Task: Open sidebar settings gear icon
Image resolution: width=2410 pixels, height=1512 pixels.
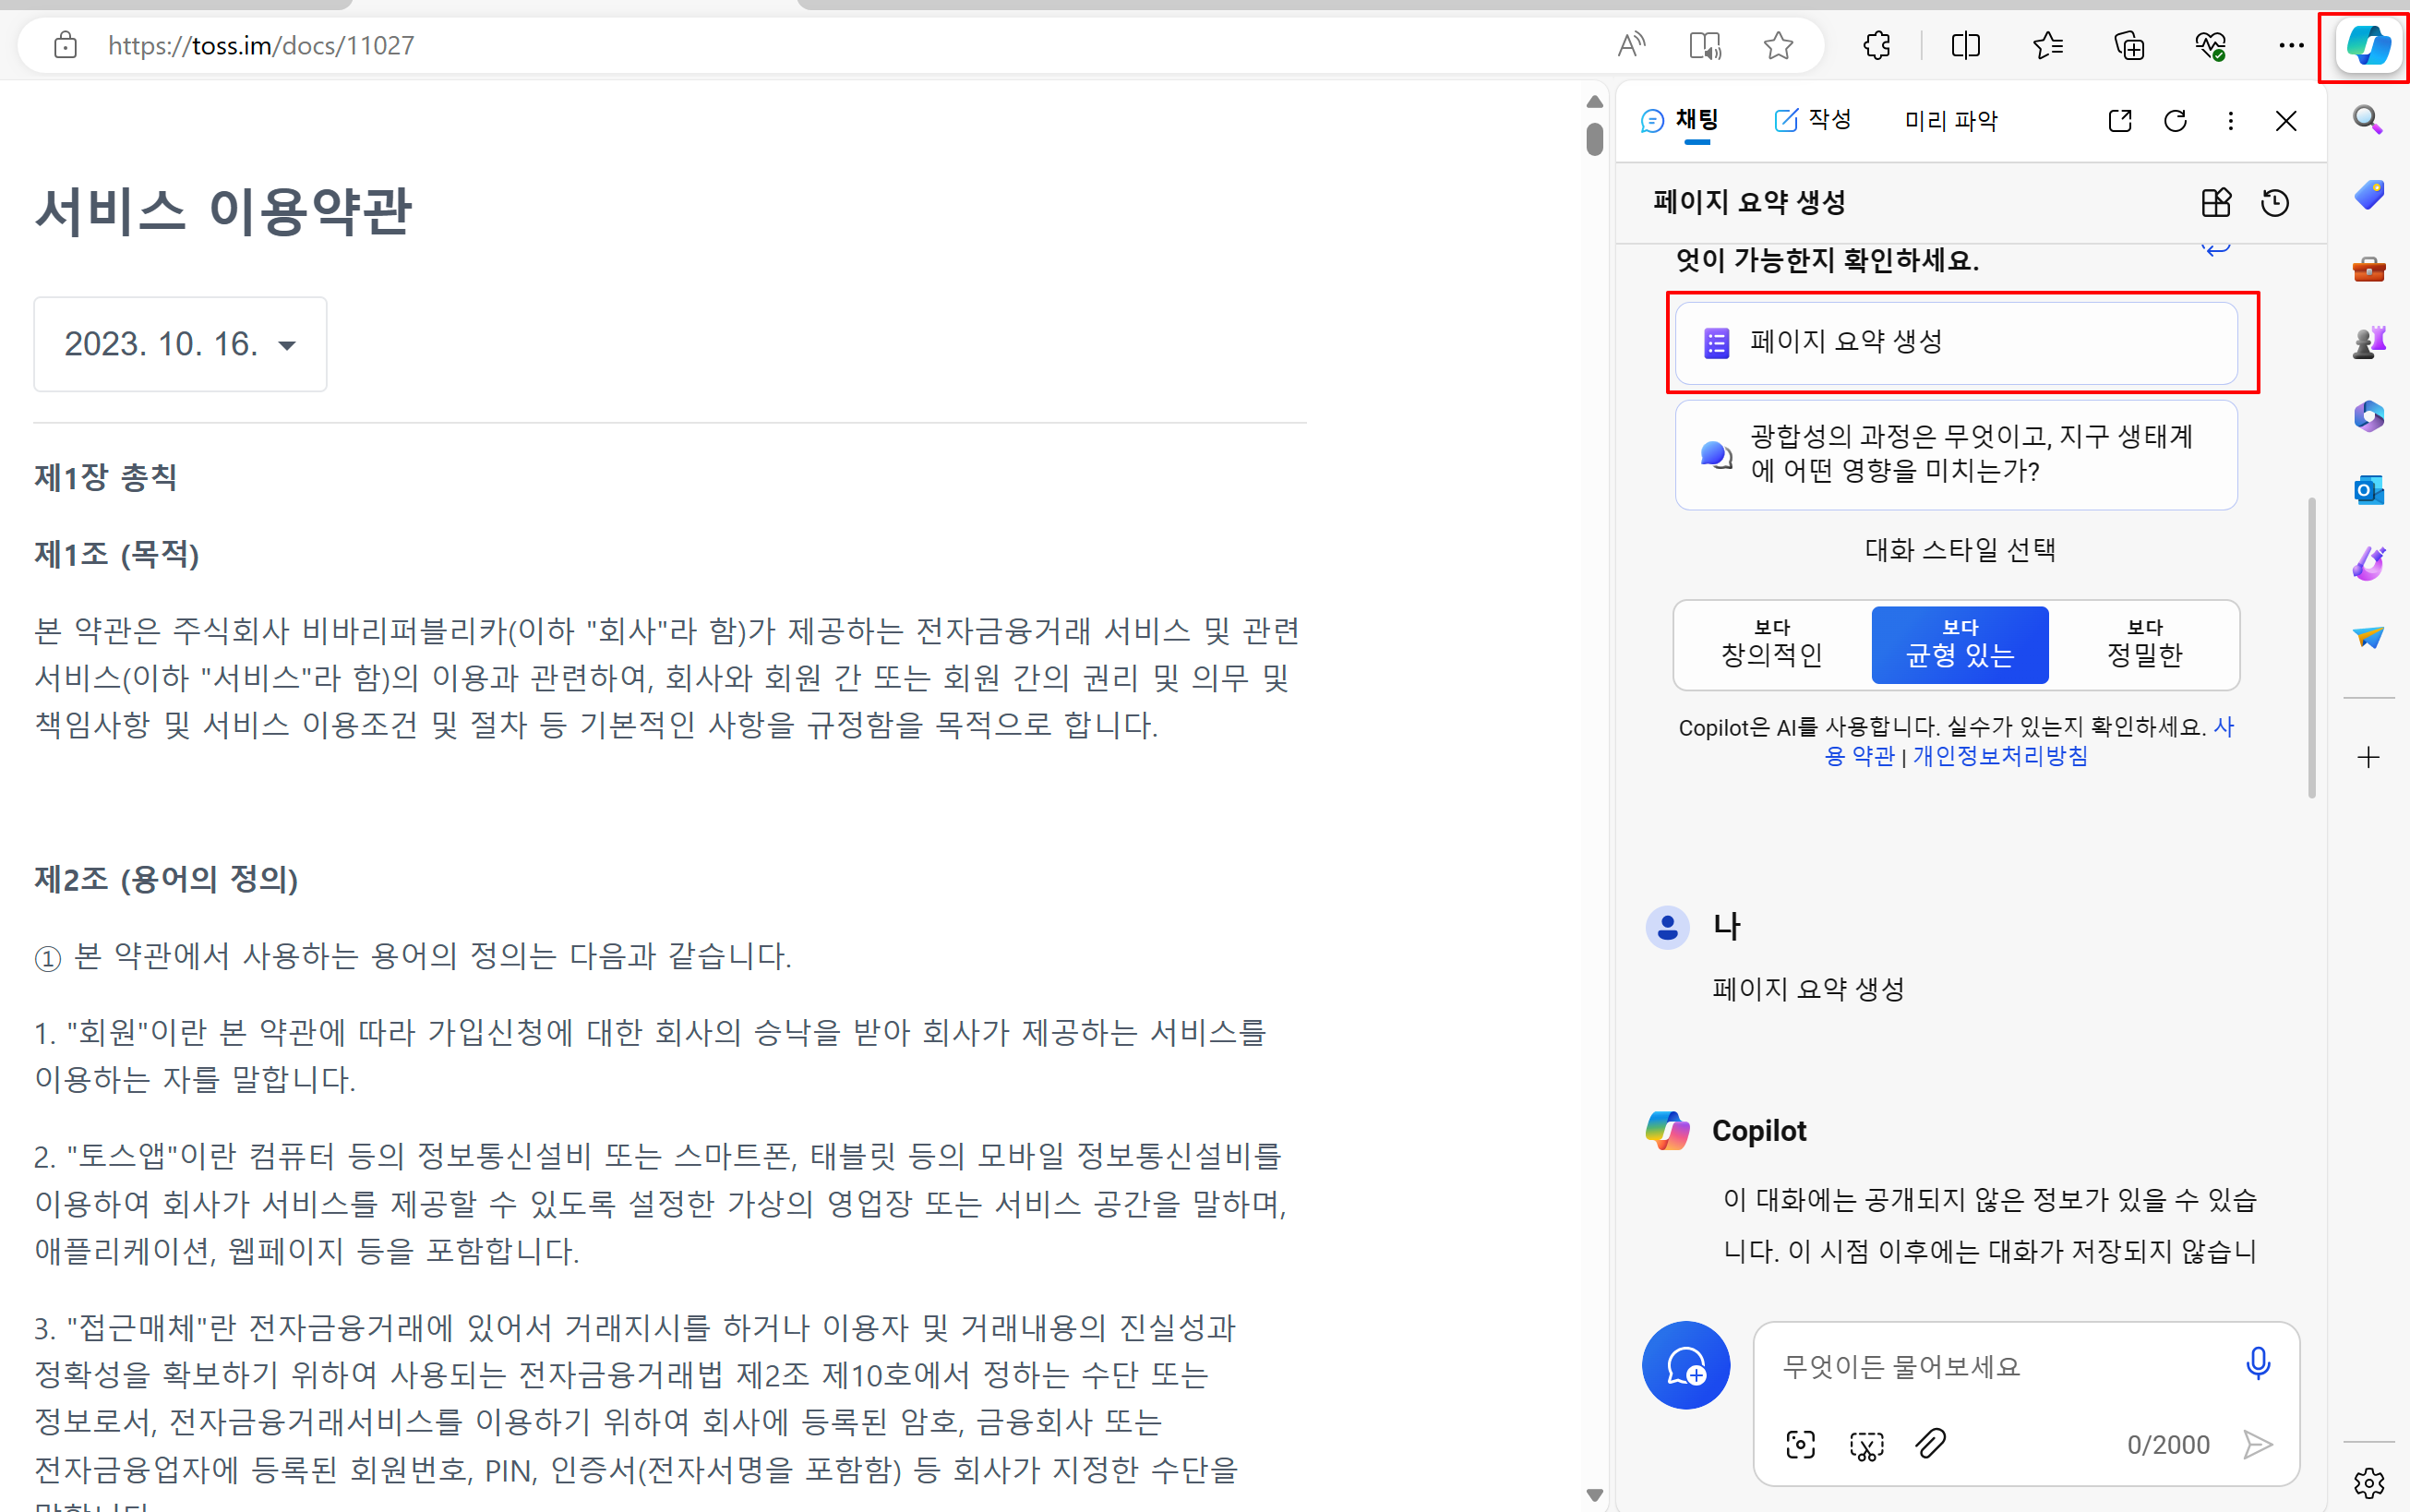Action: coord(2368,1482)
